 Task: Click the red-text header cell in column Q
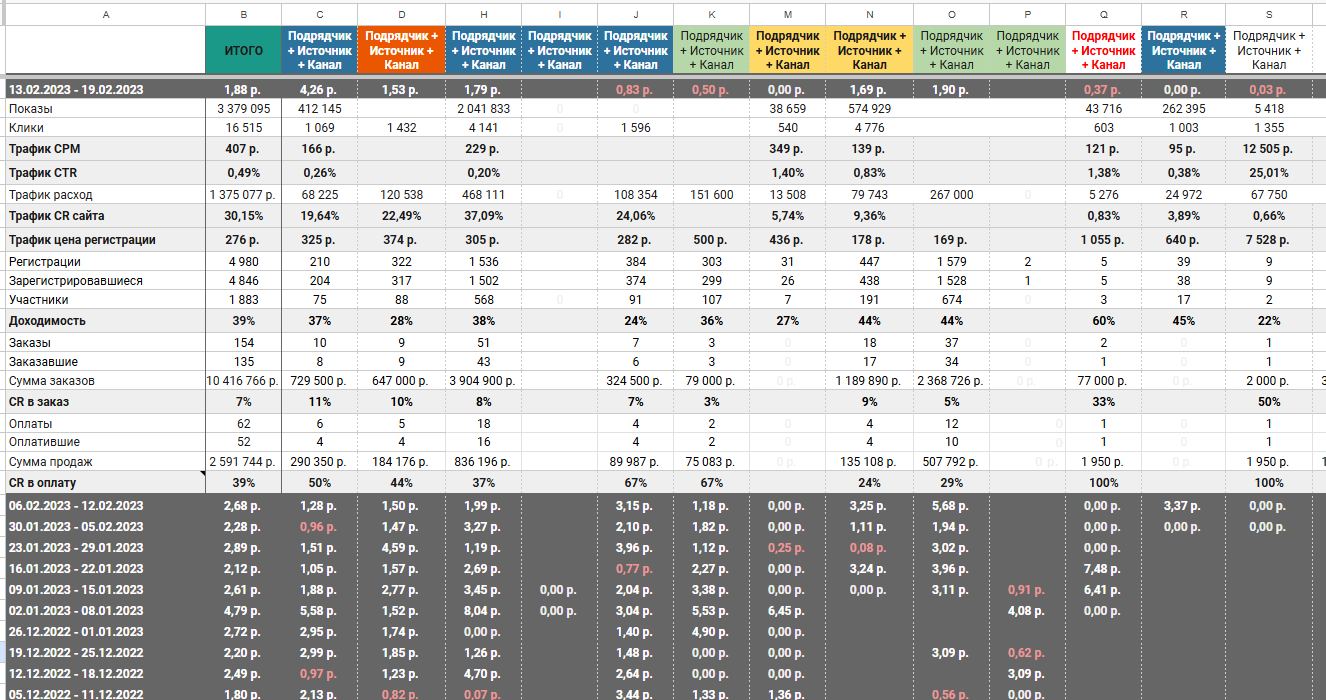(x=1103, y=50)
